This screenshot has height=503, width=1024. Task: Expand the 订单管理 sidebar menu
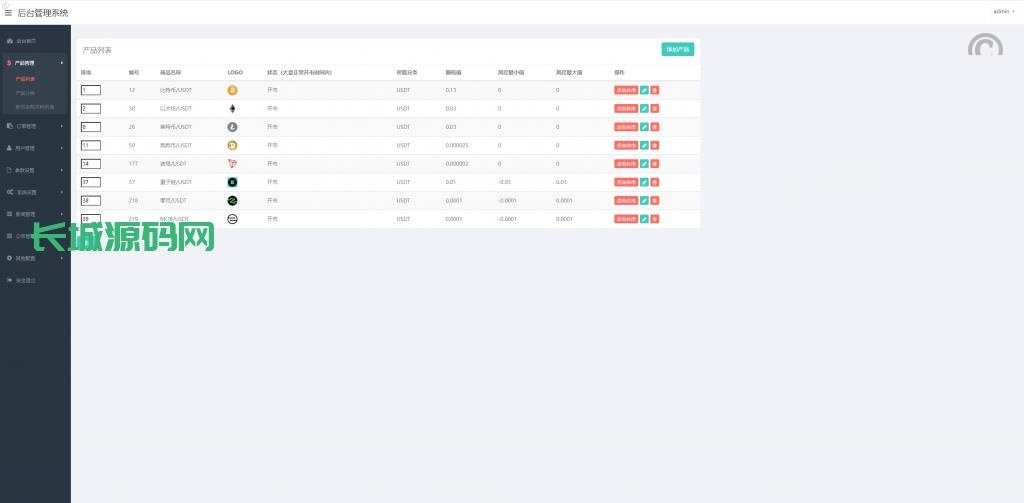pyautogui.click(x=28, y=126)
